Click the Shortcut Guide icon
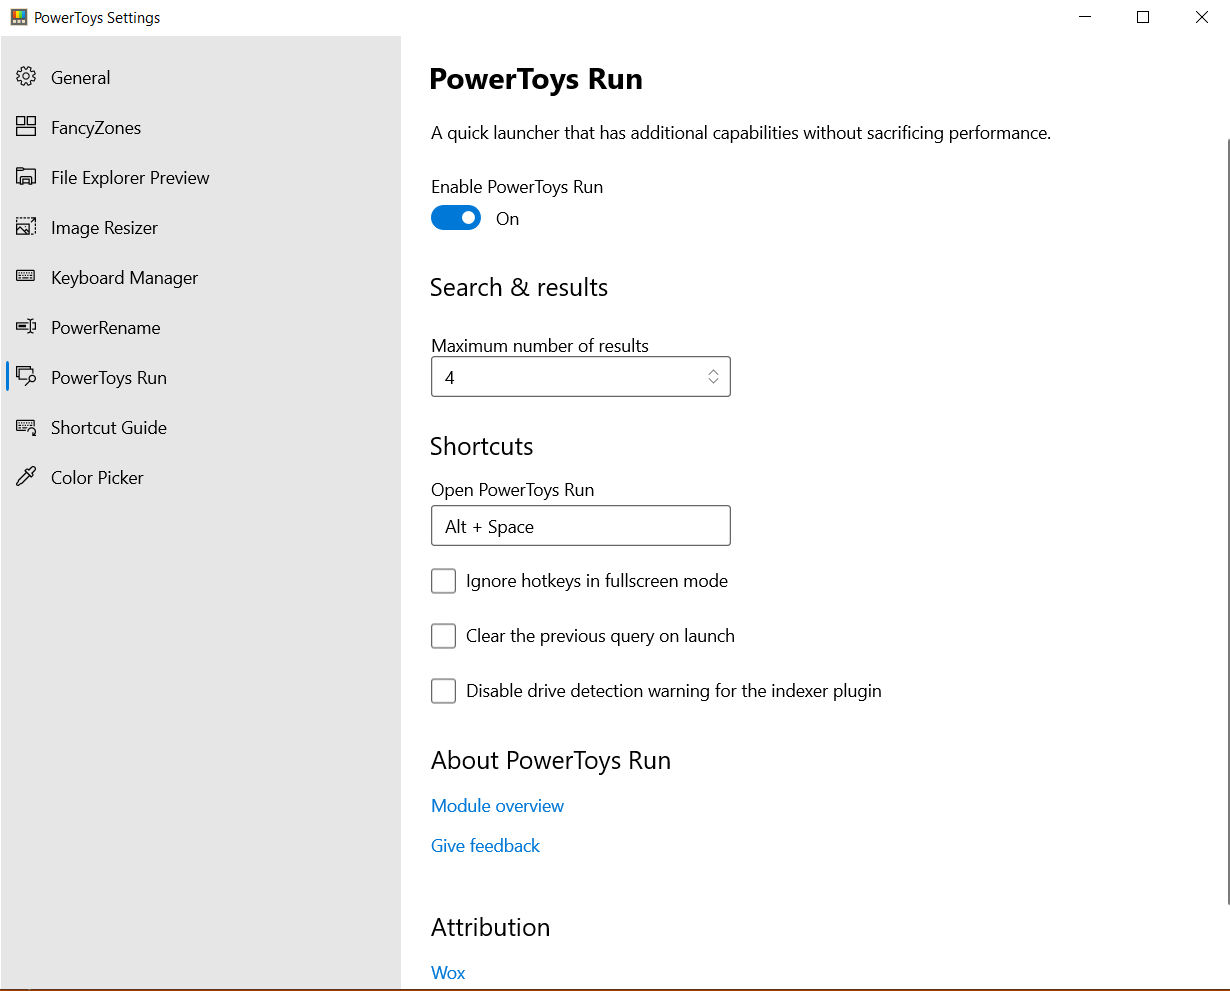This screenshot has width=1230, height=991. pos(26,427)
